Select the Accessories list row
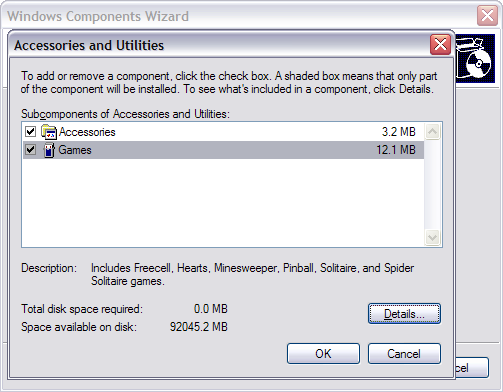Image resolution: width=503 pixels, height=392 pixels. (x=223, y=132)
